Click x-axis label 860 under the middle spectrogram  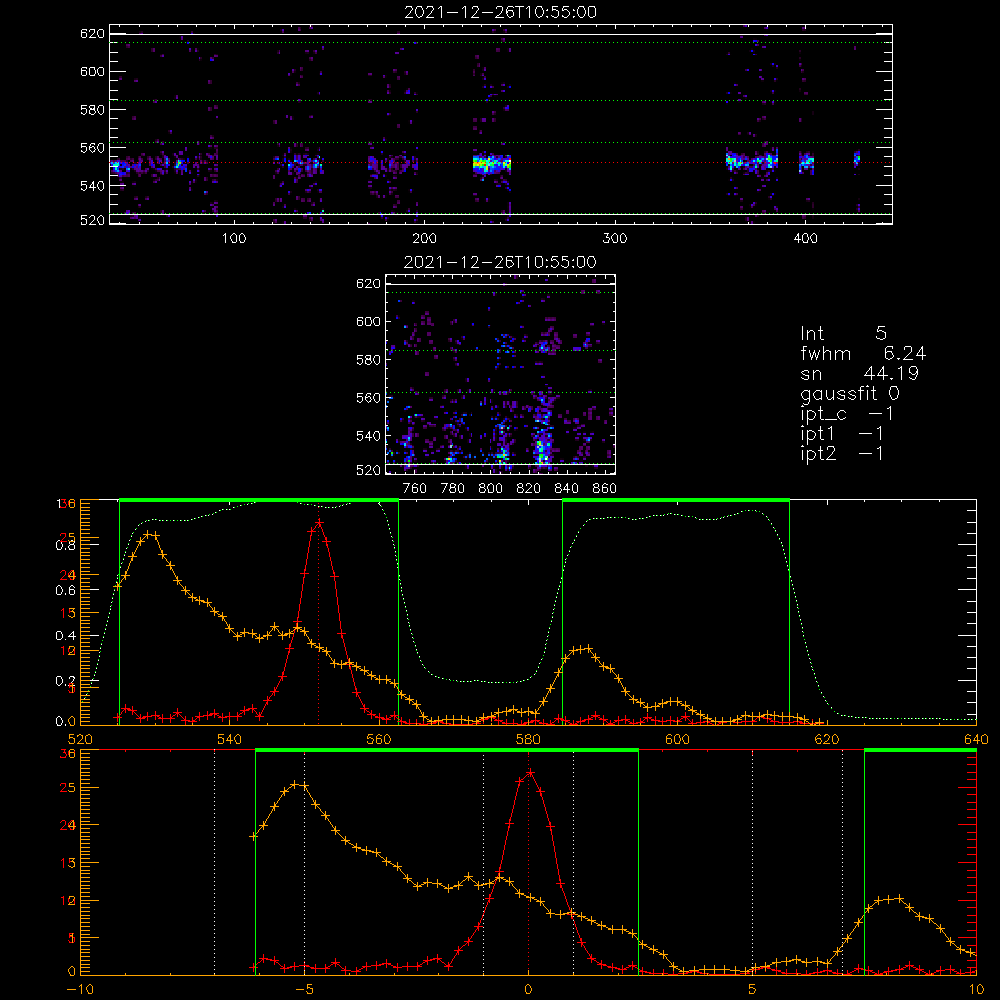[605, 489]
